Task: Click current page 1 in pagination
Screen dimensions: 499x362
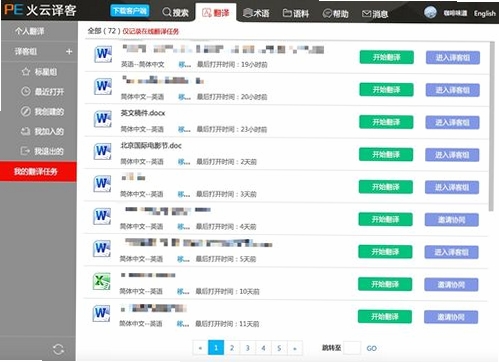Action: click(x=216, y=348)
